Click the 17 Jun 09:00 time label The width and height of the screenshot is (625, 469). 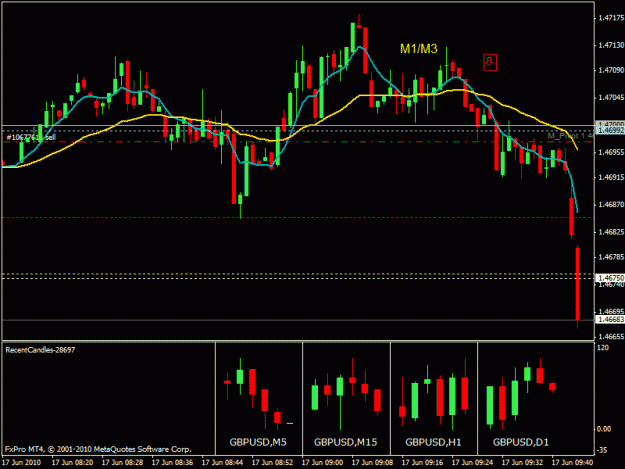tap(322, 463)
